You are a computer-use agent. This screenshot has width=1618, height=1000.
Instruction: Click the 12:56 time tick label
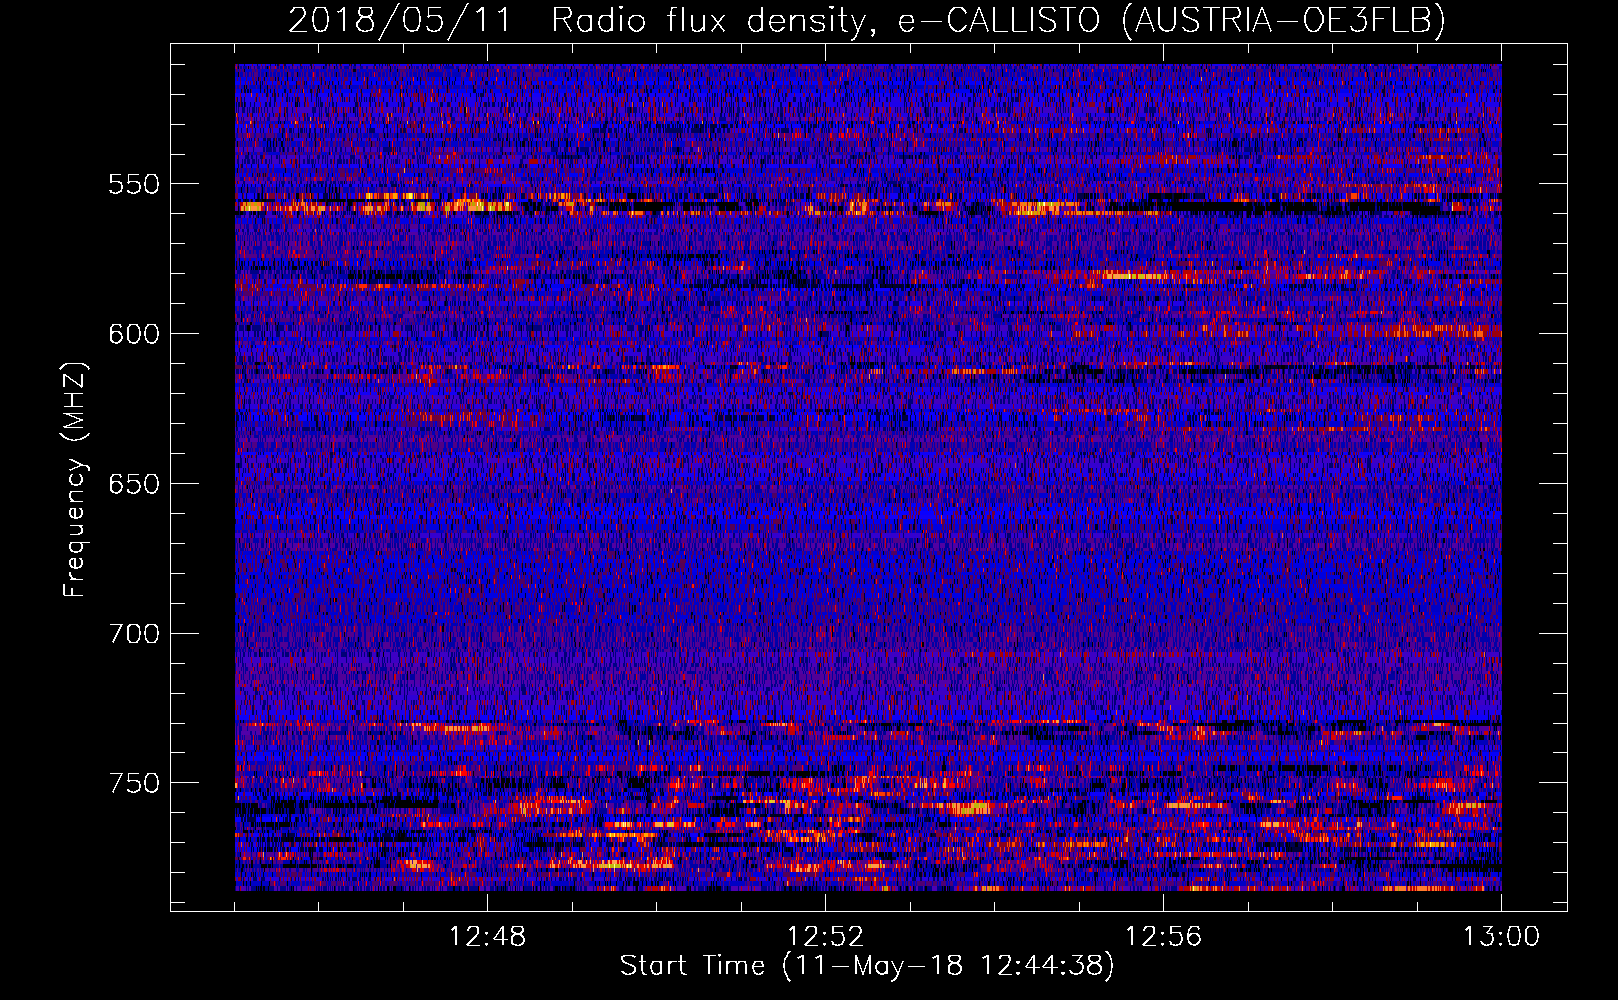tap(1164, 937)
